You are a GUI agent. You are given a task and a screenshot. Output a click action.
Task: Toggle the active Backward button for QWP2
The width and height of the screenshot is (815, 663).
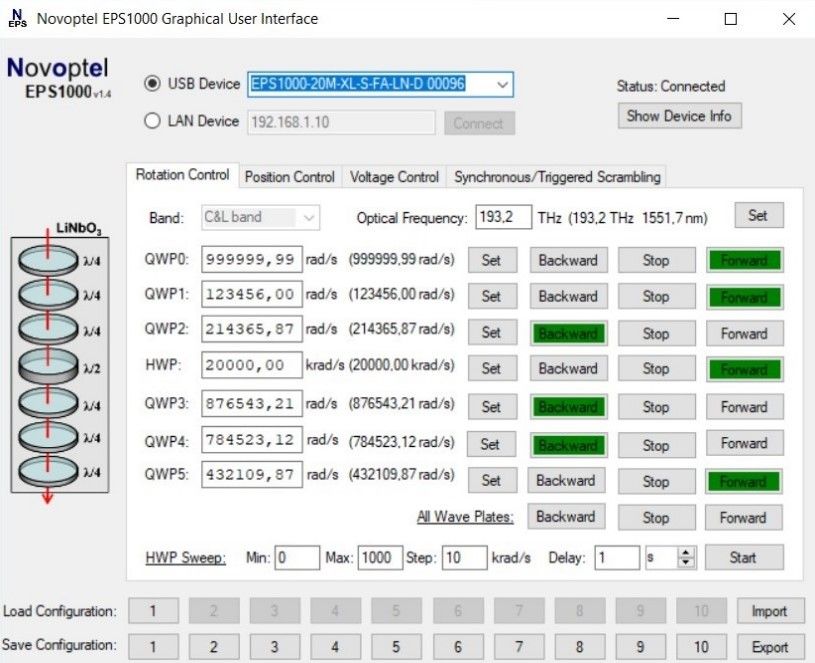[x=568, y=333]
